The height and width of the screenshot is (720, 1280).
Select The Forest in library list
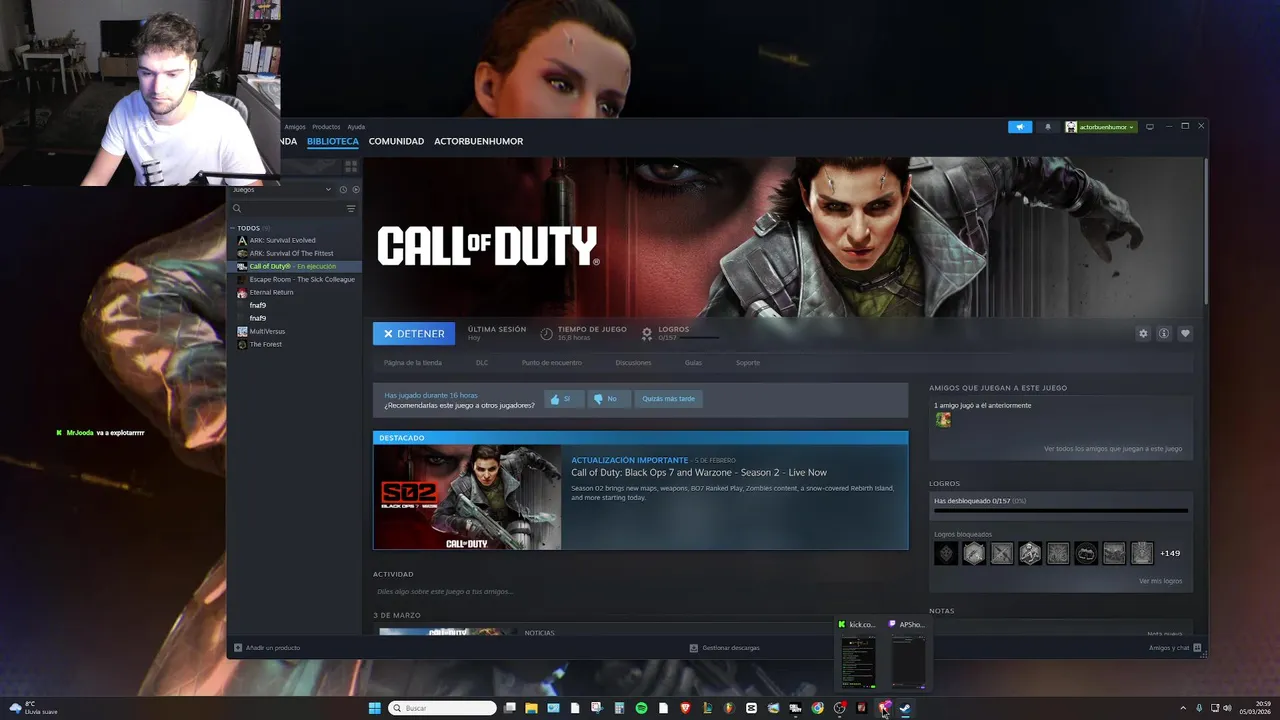(265, 344)
